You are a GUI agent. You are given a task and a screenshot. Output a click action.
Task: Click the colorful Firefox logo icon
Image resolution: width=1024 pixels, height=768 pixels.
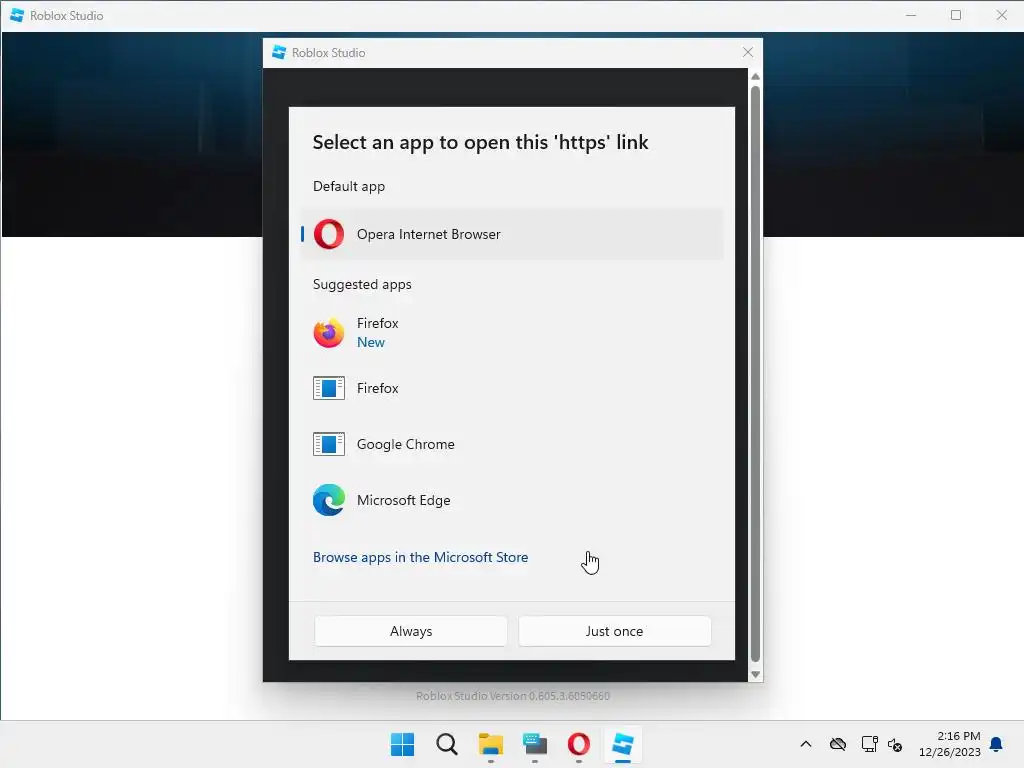pyautogui.click(x=328, y=332)
